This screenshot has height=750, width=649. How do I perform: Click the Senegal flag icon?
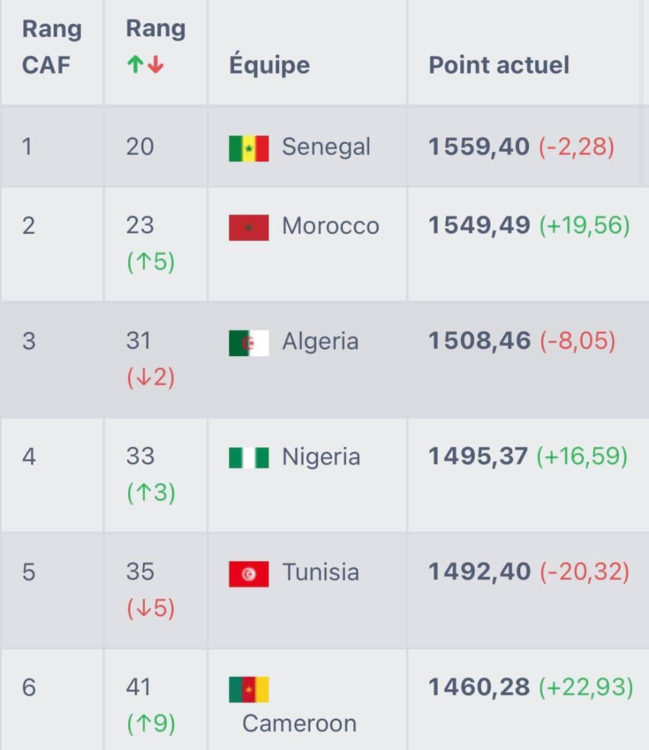248,148
